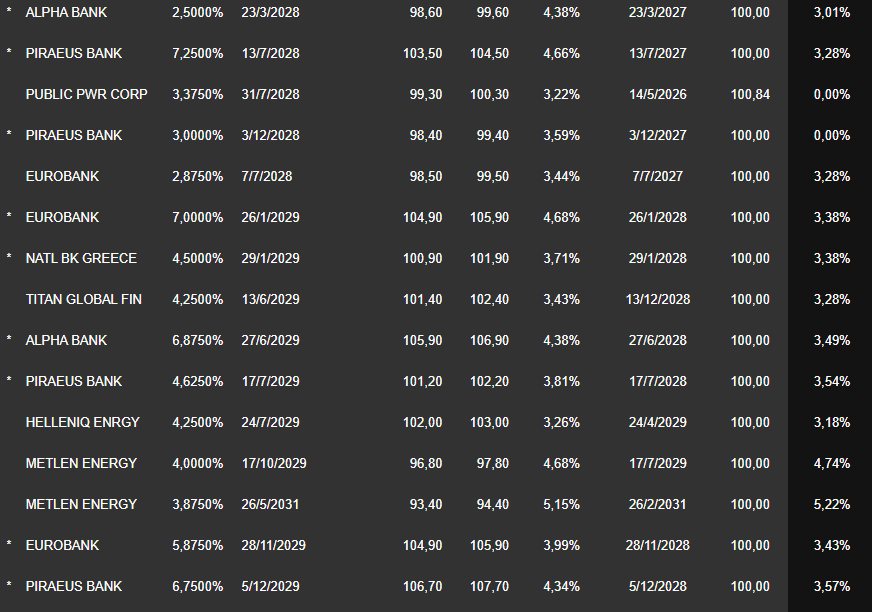Select the 14/5/2026 call date
Viewport: 872px width, 612px height.
click(x=658, y=95)
